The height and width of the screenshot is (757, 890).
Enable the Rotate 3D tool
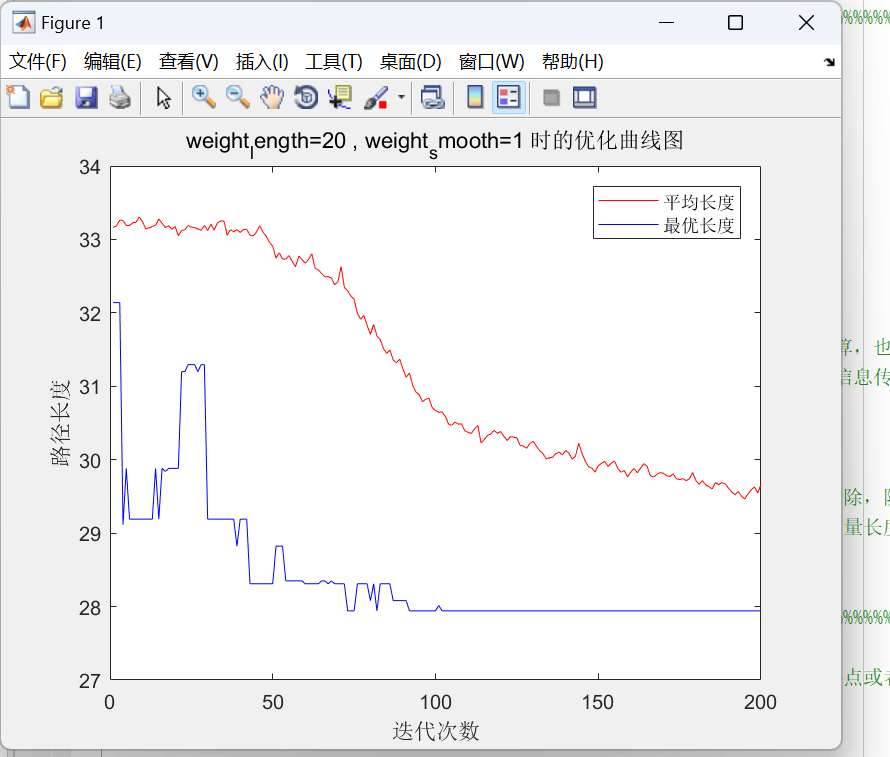click(305, 97)
